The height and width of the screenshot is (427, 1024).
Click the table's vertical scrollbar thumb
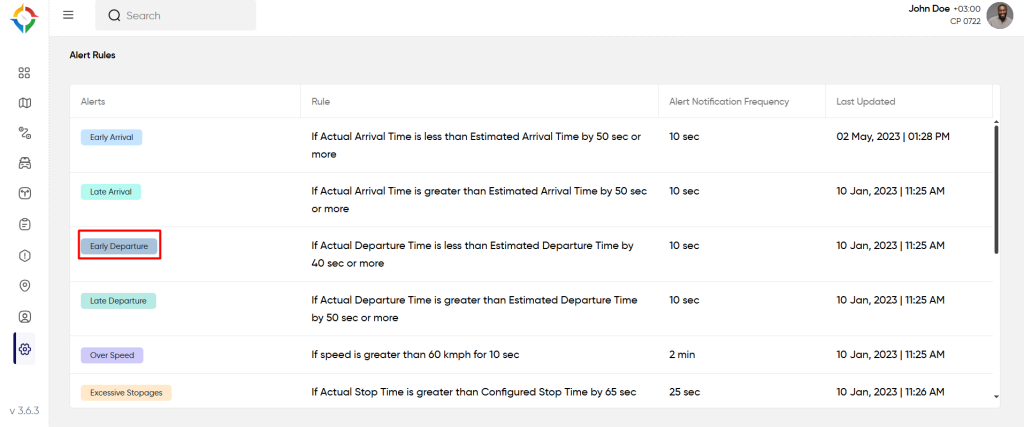[995, 188]
